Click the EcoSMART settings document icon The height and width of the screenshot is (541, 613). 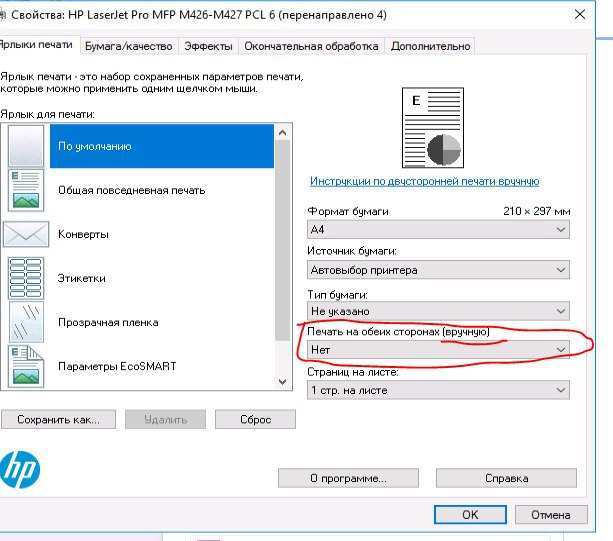pos(26,366)
